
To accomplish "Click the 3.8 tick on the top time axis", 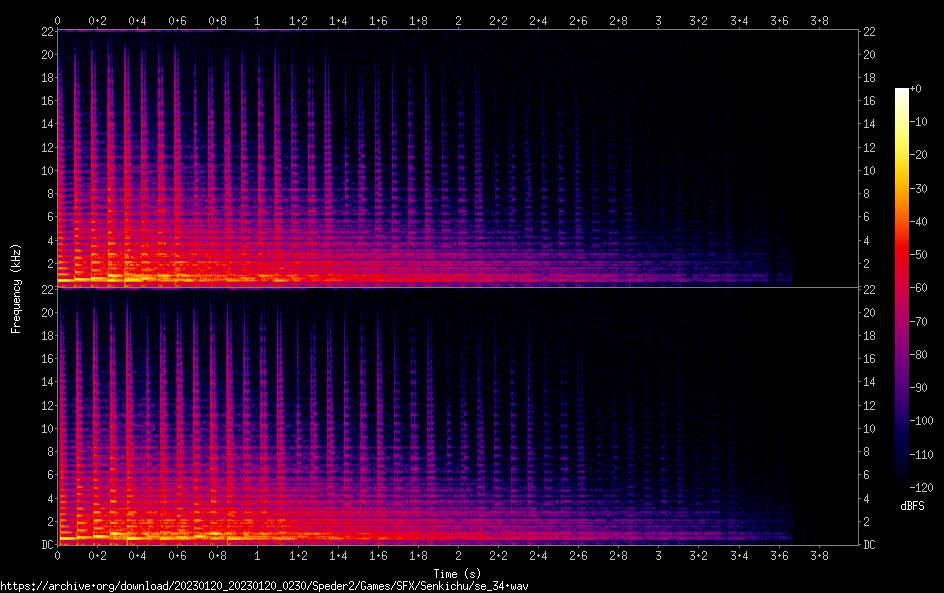I will 818,20.
